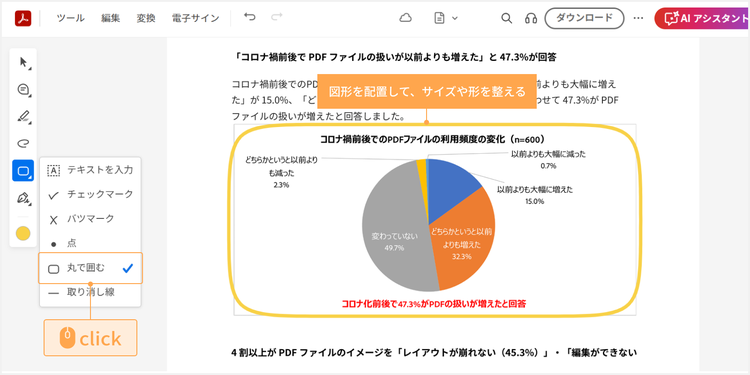
Task: Open the AI アシスタント button
Action: pyautogui.click(x=702, y=18)
